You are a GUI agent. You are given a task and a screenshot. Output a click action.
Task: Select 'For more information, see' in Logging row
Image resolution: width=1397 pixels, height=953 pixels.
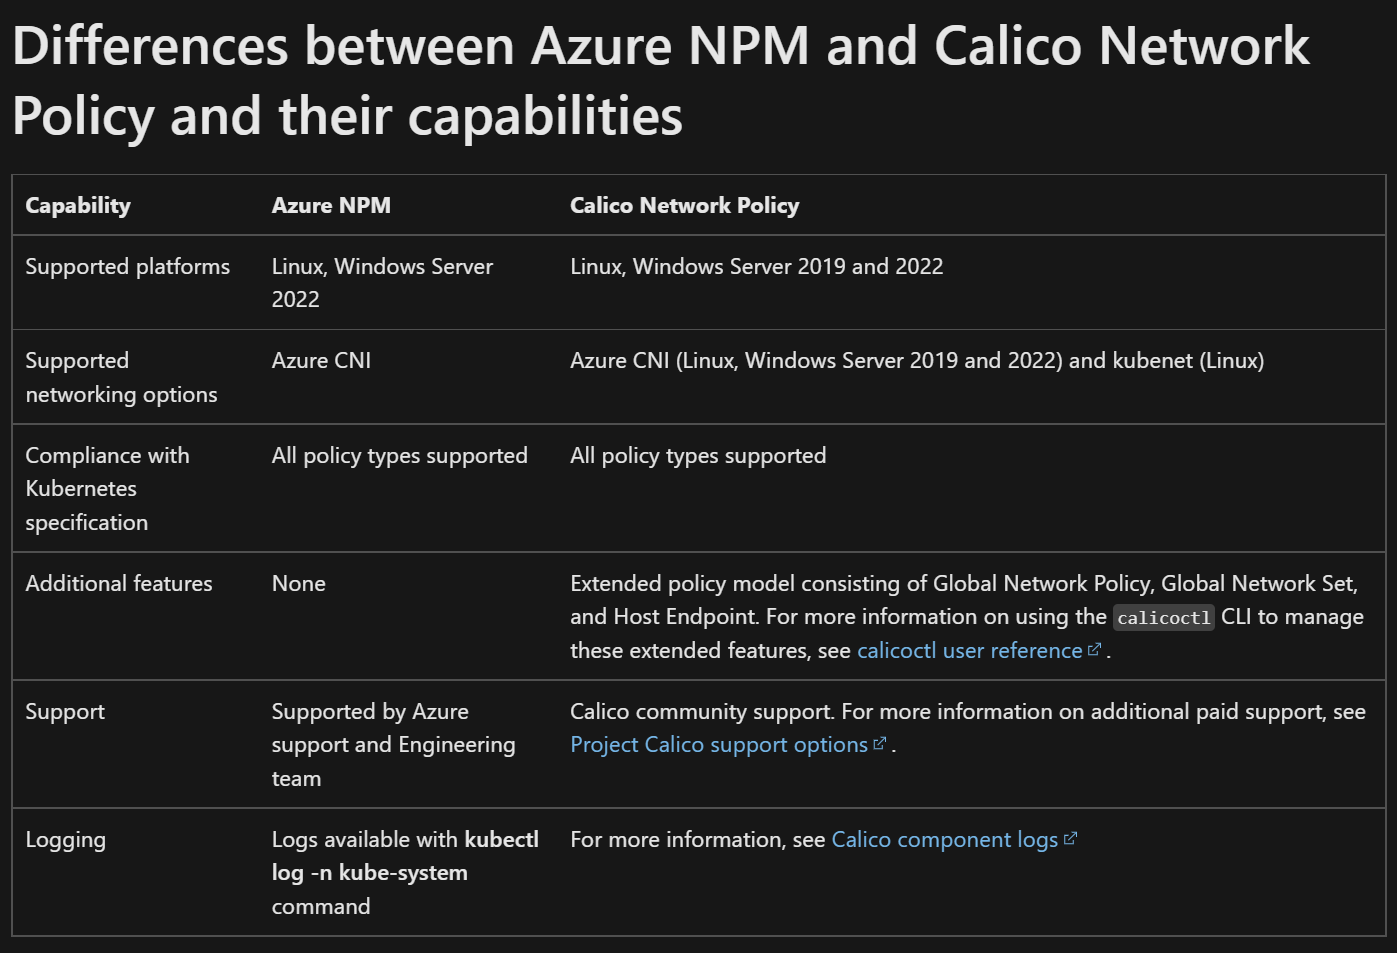pyautogui.click(x=698, y=840)
